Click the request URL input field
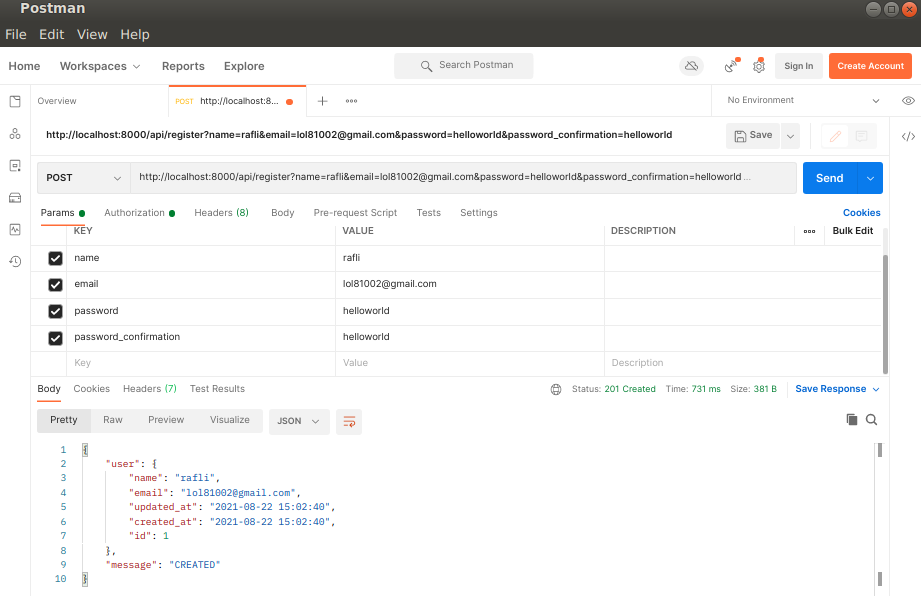The height and width of the screenshot is (596, 921). (x=450, y=177)
